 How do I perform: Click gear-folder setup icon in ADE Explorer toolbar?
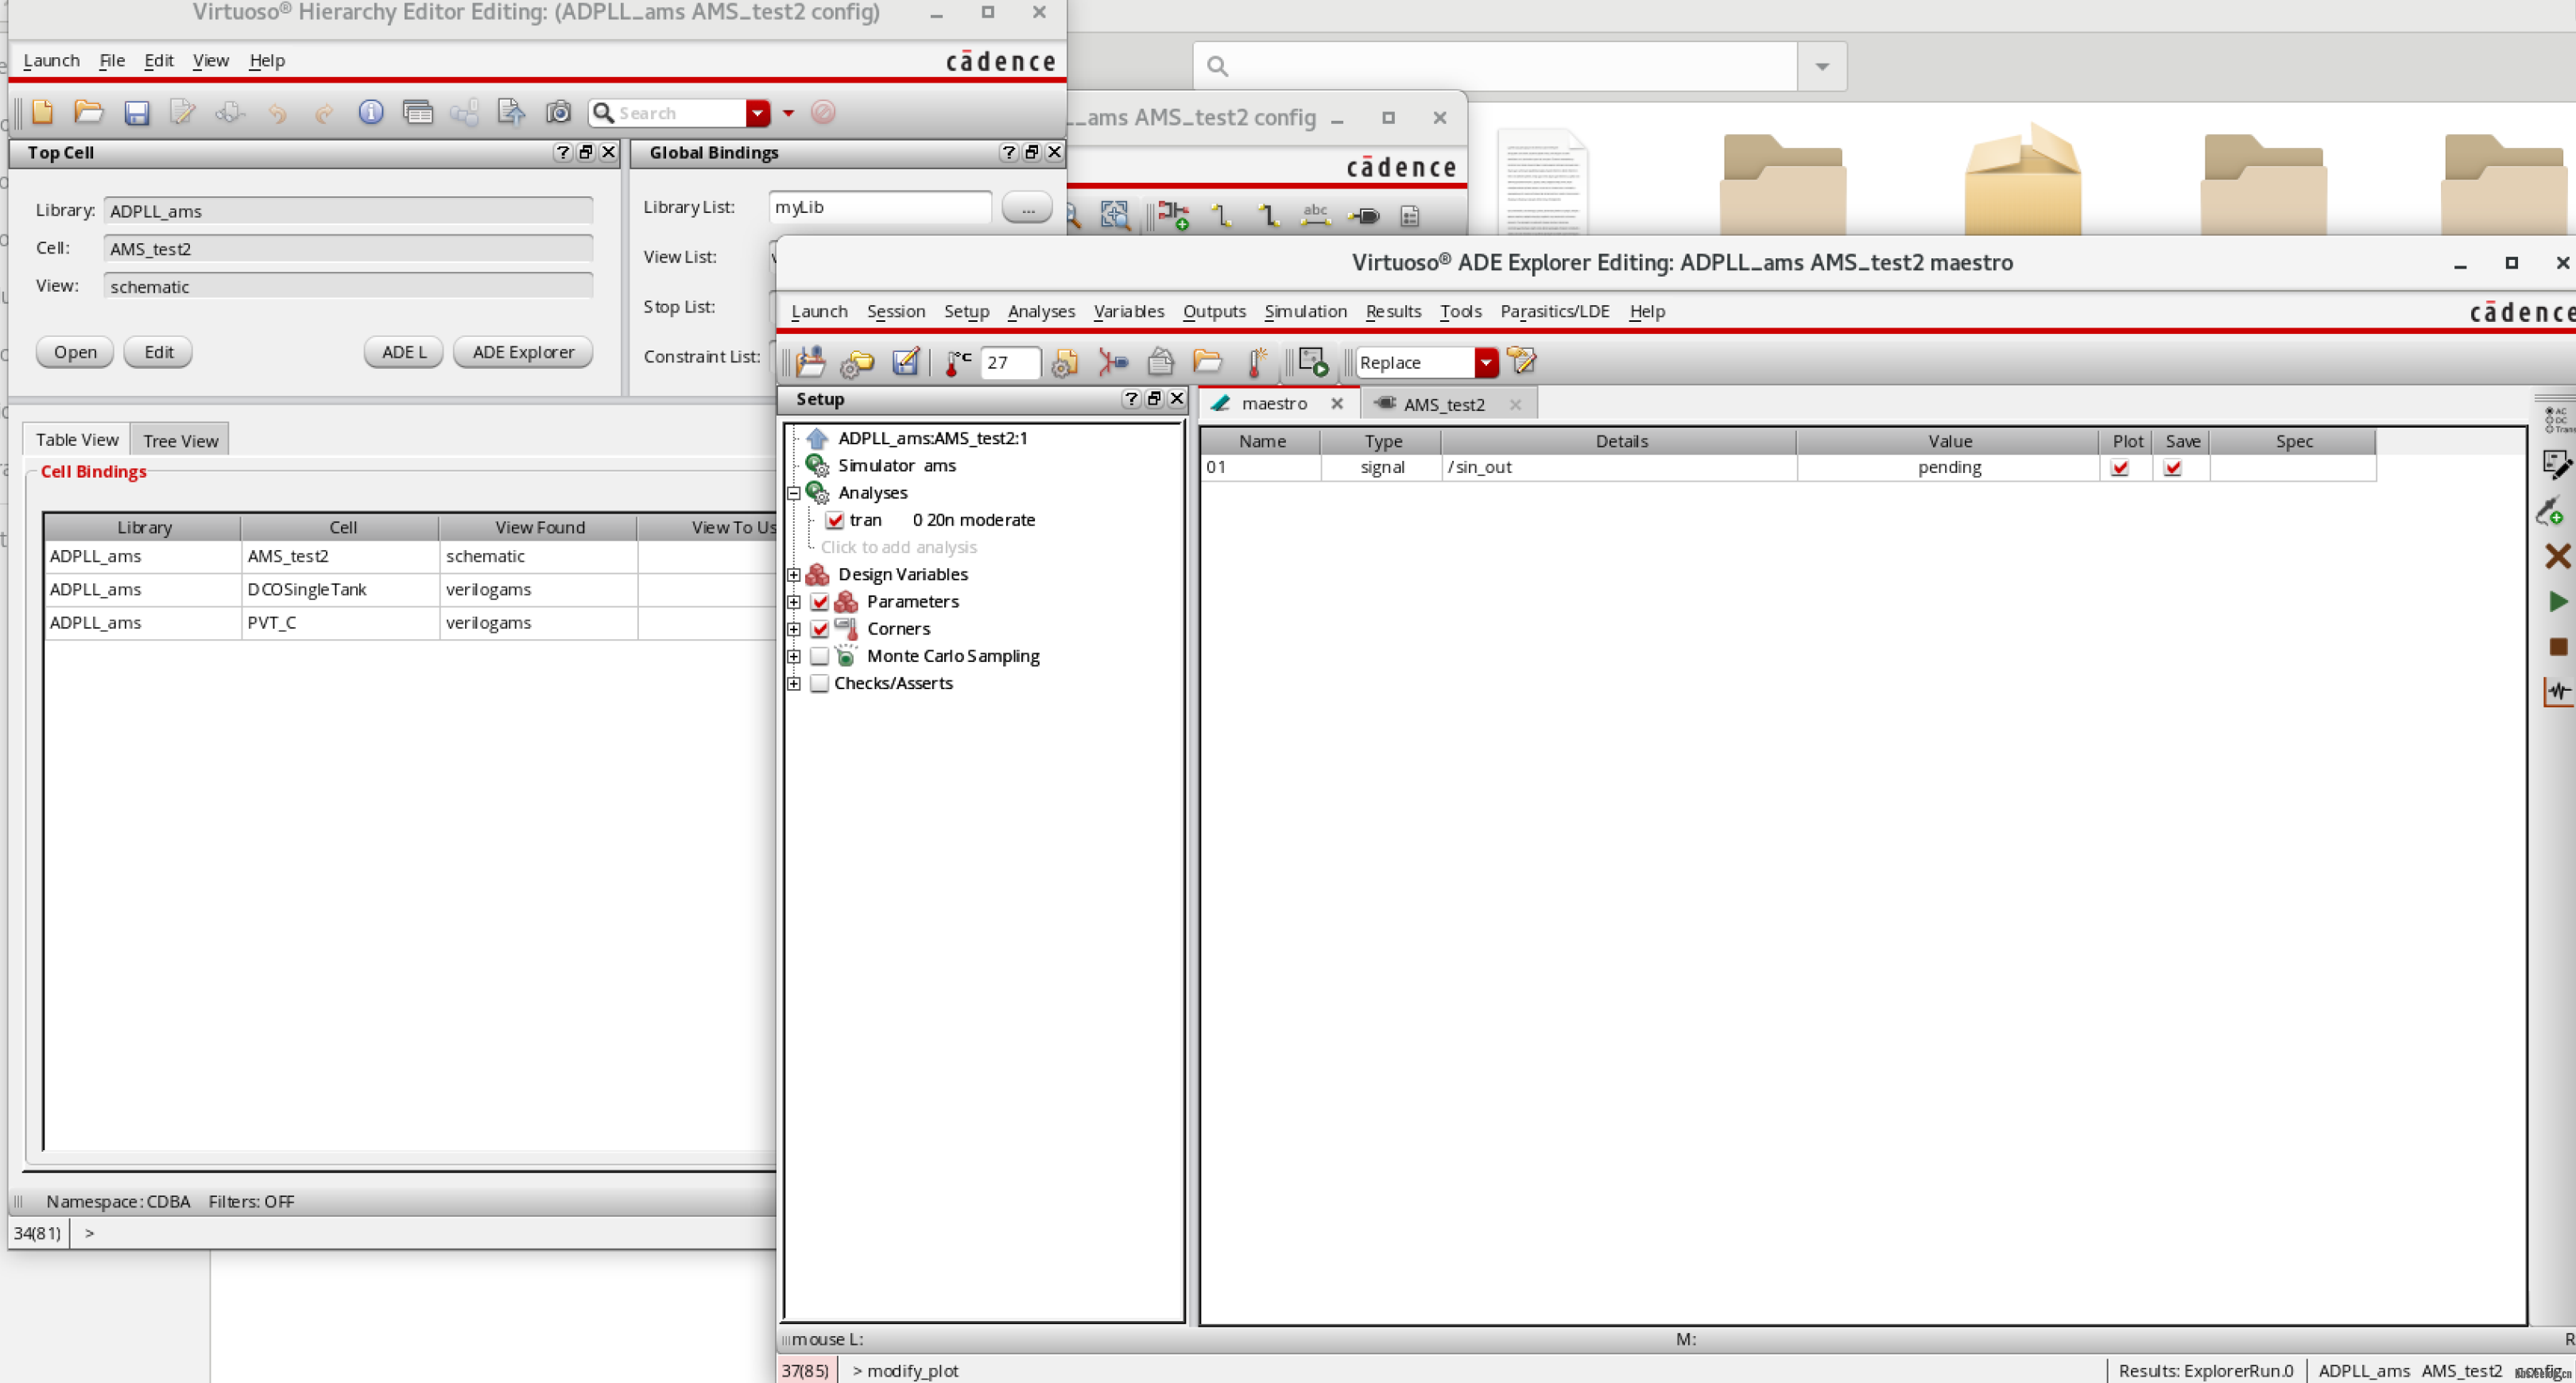[857, 362]
